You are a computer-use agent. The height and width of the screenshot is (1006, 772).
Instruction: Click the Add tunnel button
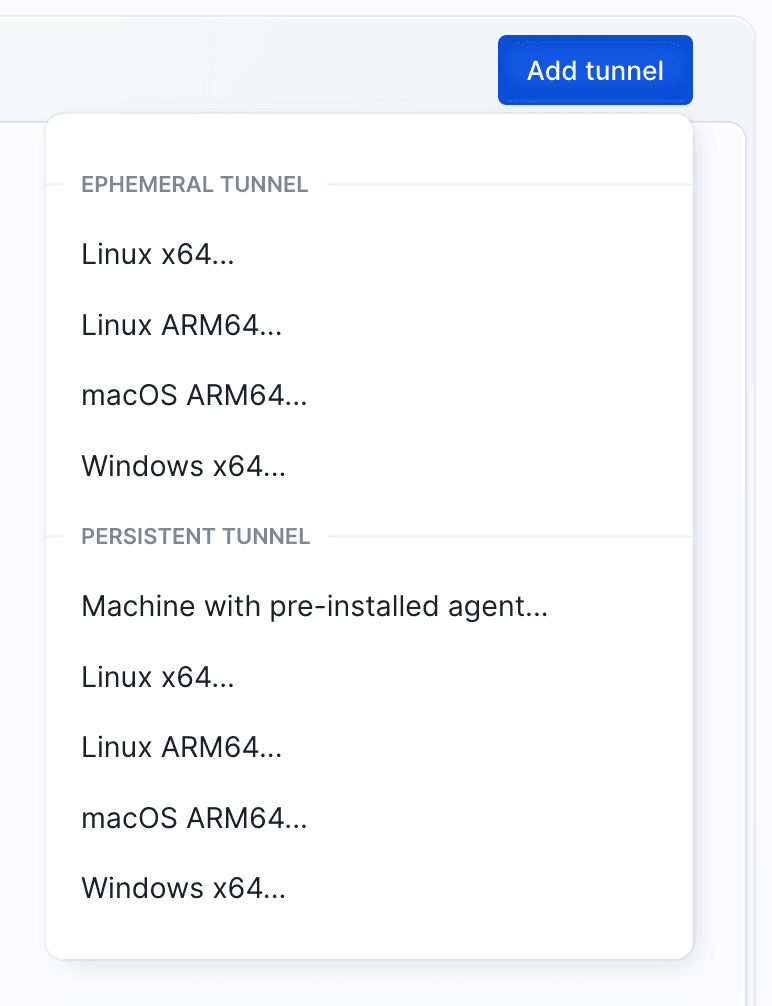click(595, 70)
